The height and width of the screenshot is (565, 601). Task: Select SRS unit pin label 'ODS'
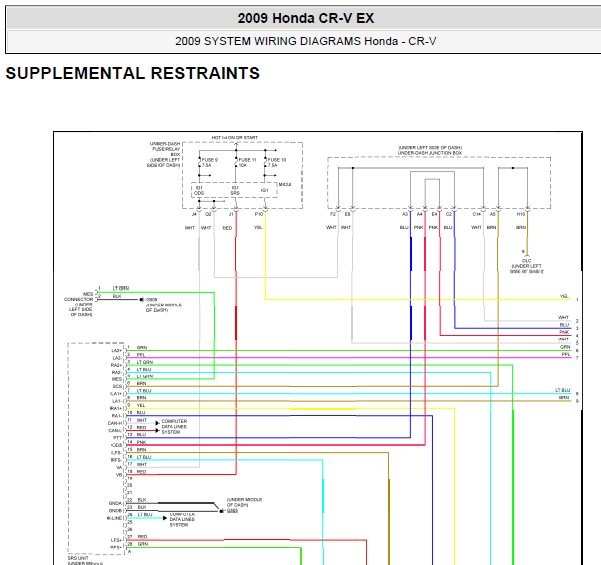coord(117,445)
